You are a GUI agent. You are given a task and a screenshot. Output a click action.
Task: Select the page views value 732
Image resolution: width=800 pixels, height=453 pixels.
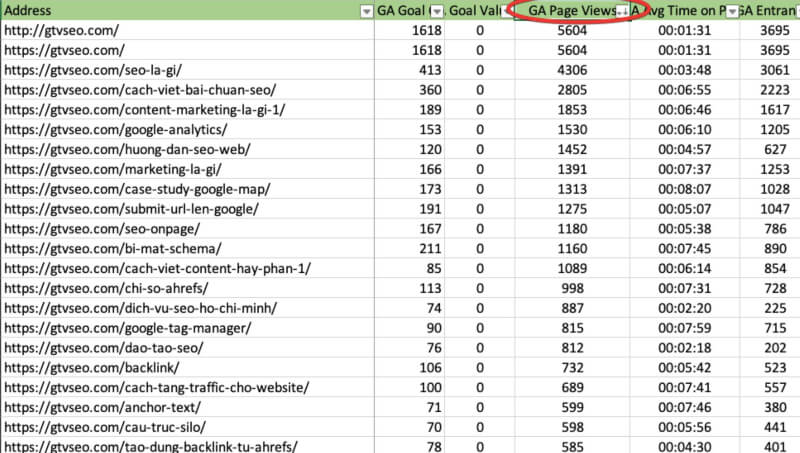coord(572,368)
